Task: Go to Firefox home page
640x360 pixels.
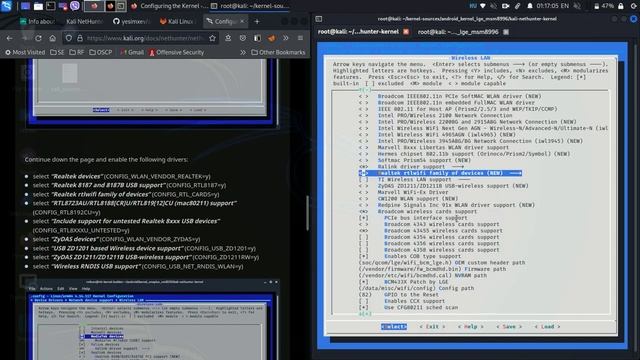Action: pyautogui.click(x=53, y=38)
